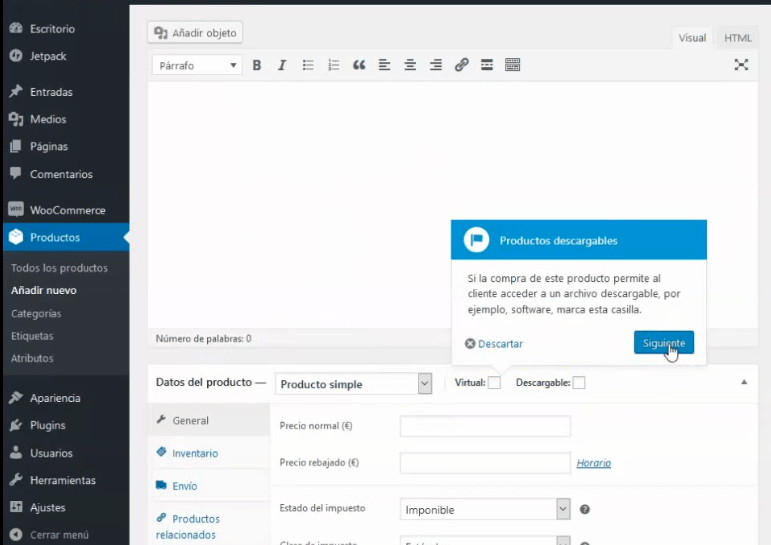
Task: Toggle the toolbar kitchen sink icon
Action: point(512,65)
